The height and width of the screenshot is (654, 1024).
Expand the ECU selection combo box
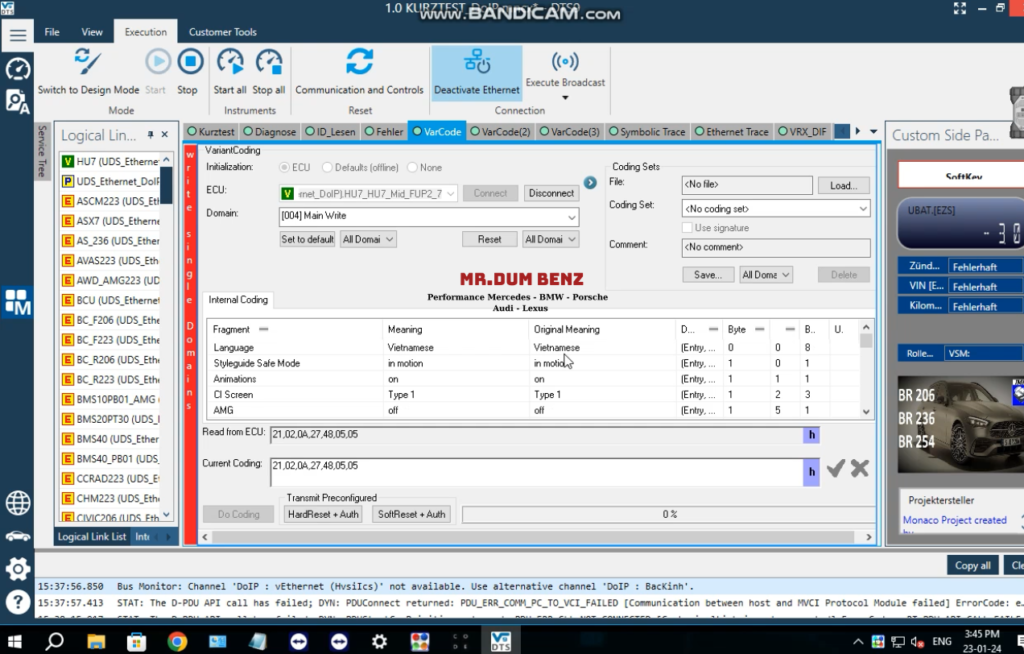tap(450, 193)
